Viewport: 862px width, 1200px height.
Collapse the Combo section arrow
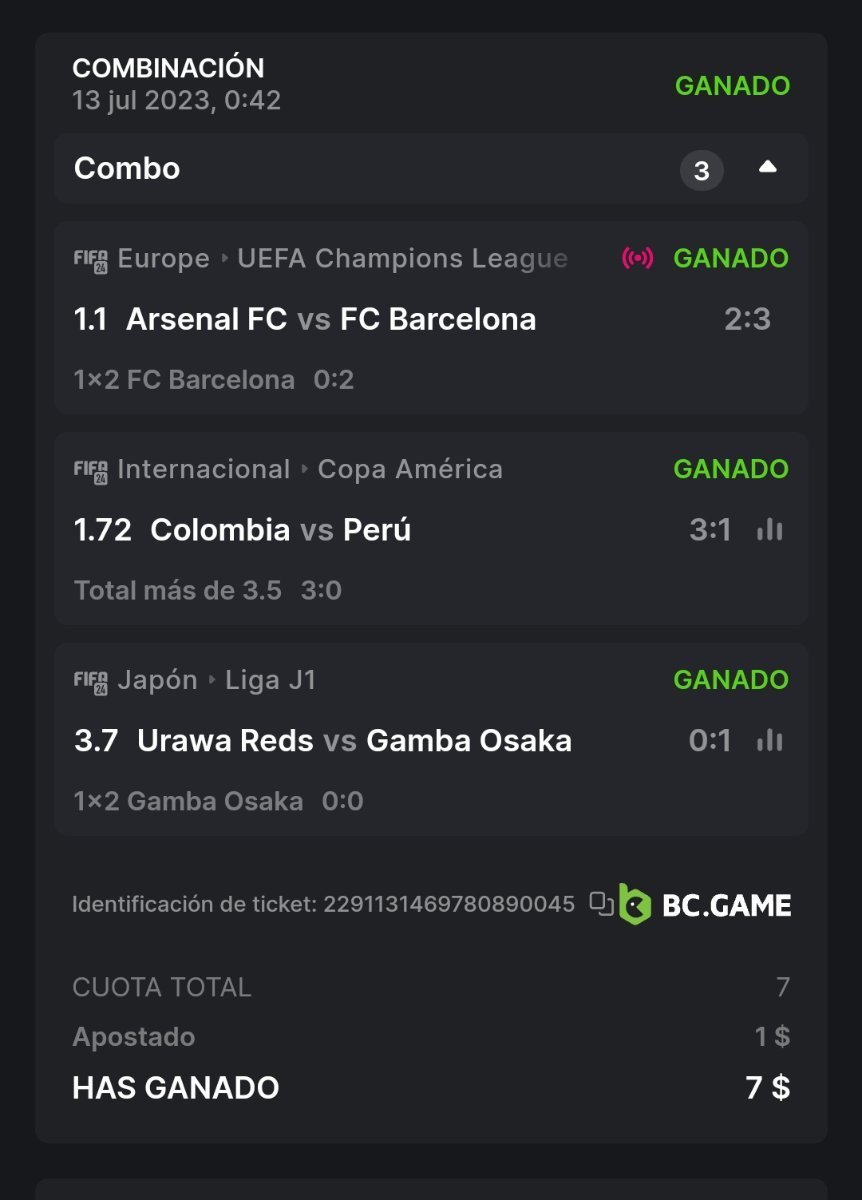coord(767,168)
